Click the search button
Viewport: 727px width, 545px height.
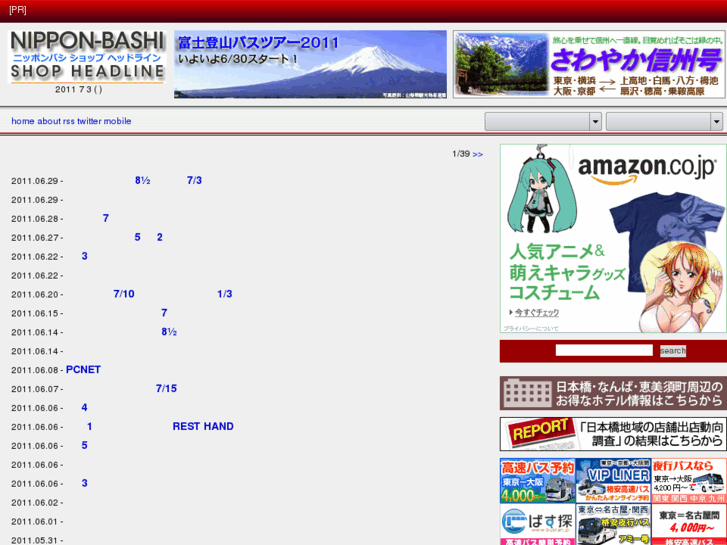click(x=673, y=351)
